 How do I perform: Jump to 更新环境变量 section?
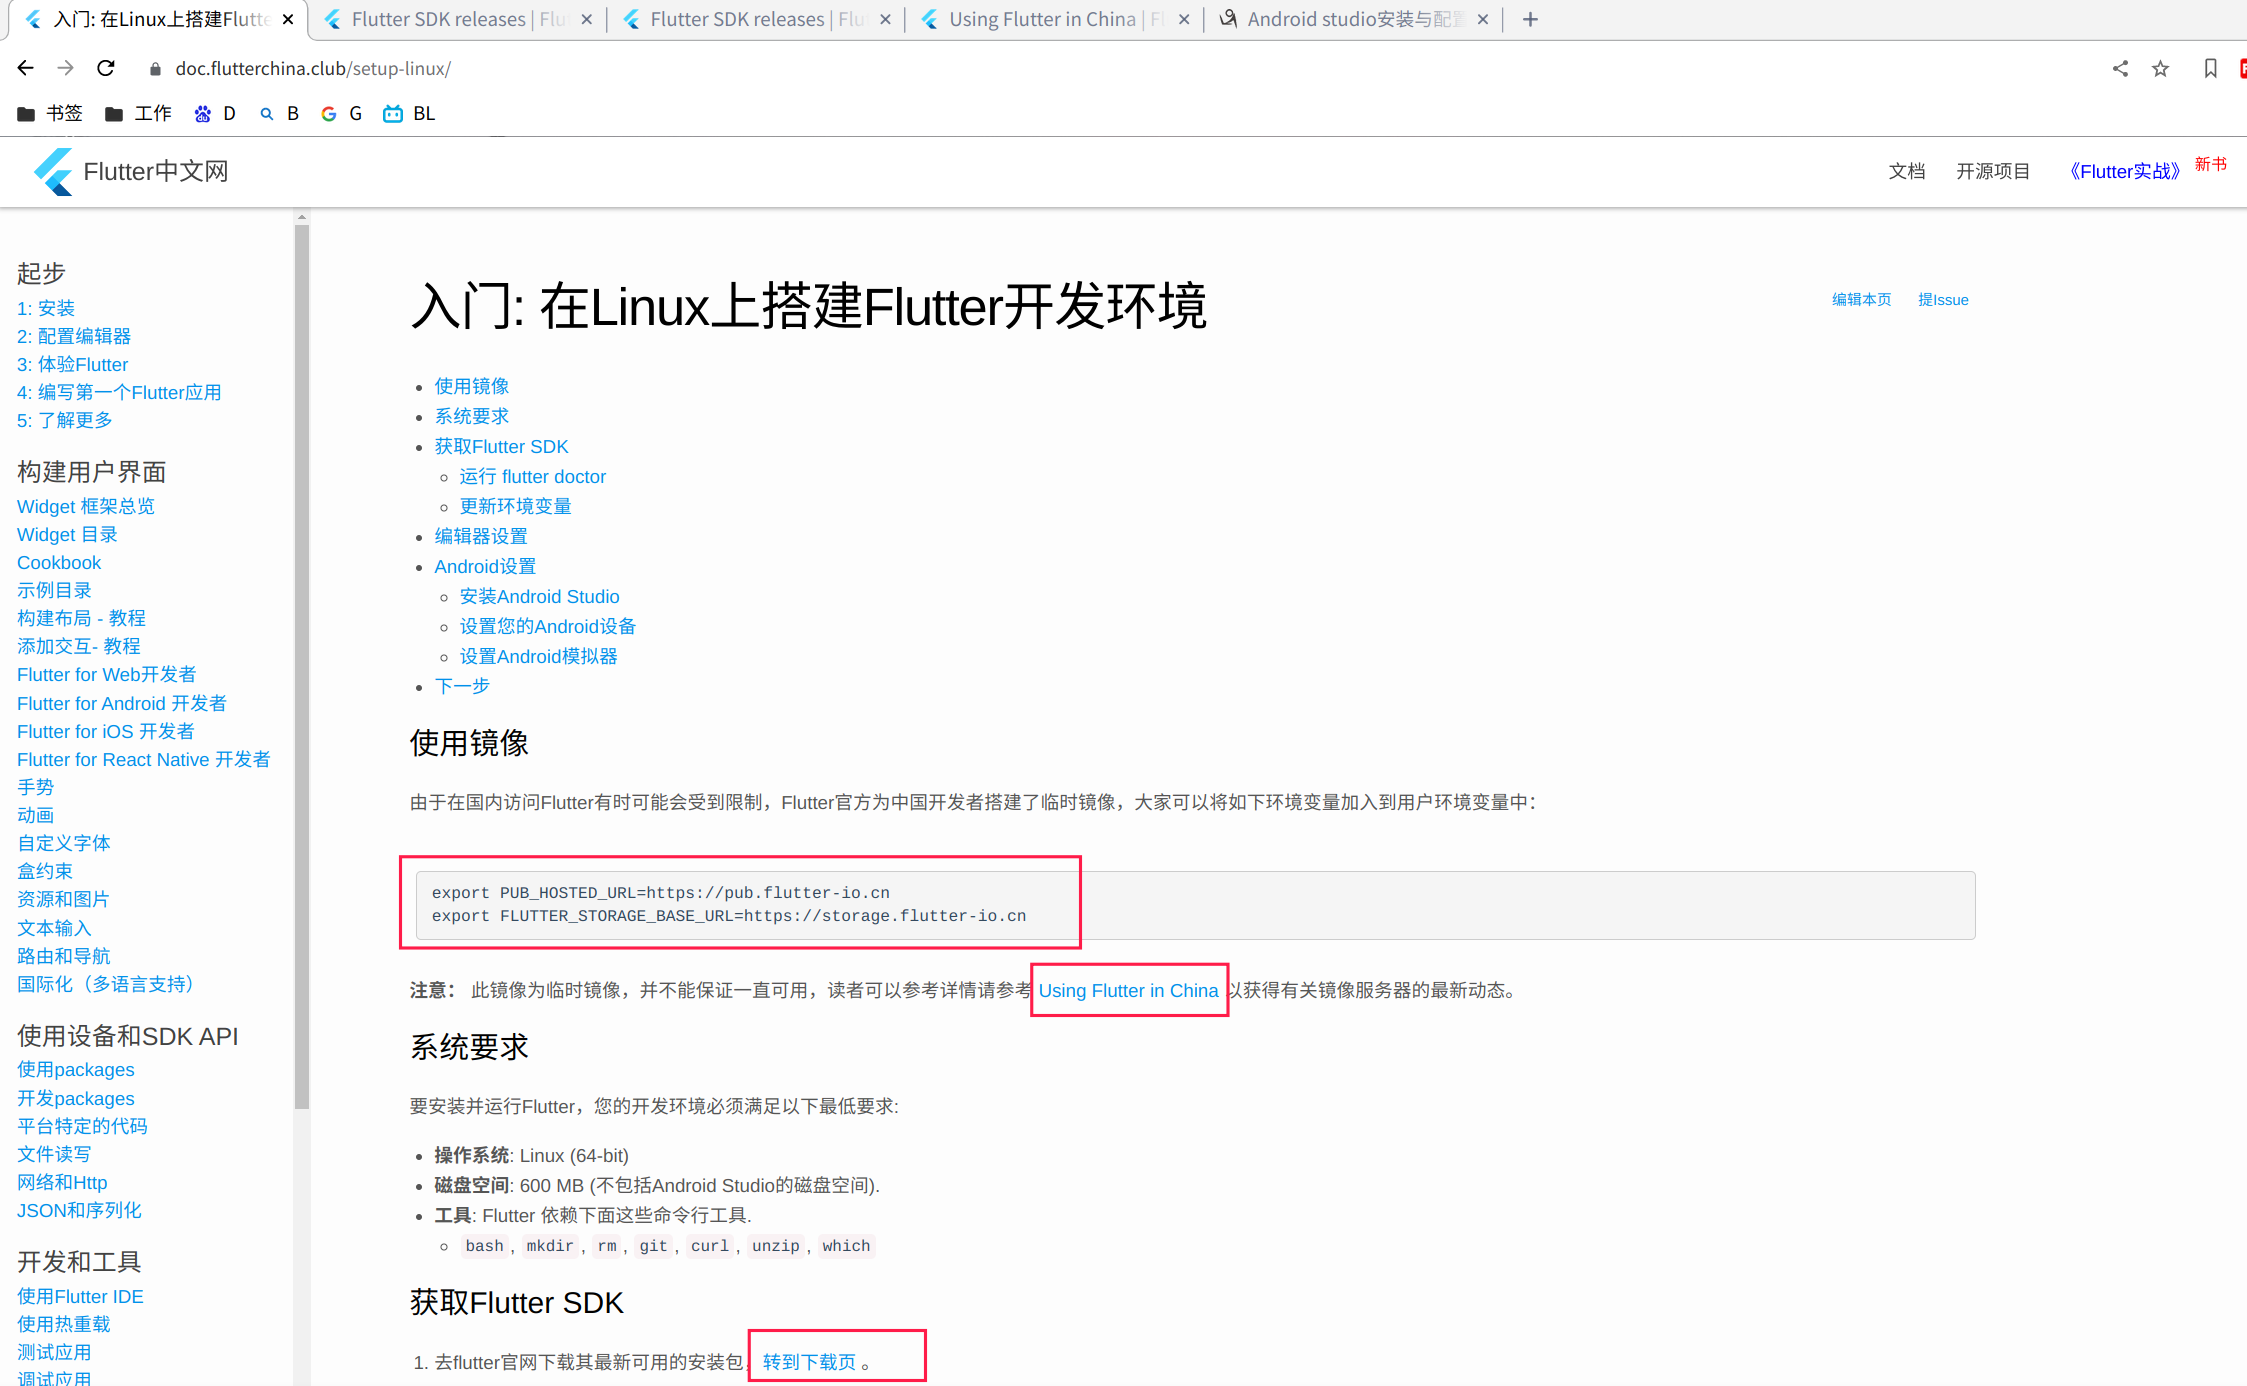(x=516, y=506)
